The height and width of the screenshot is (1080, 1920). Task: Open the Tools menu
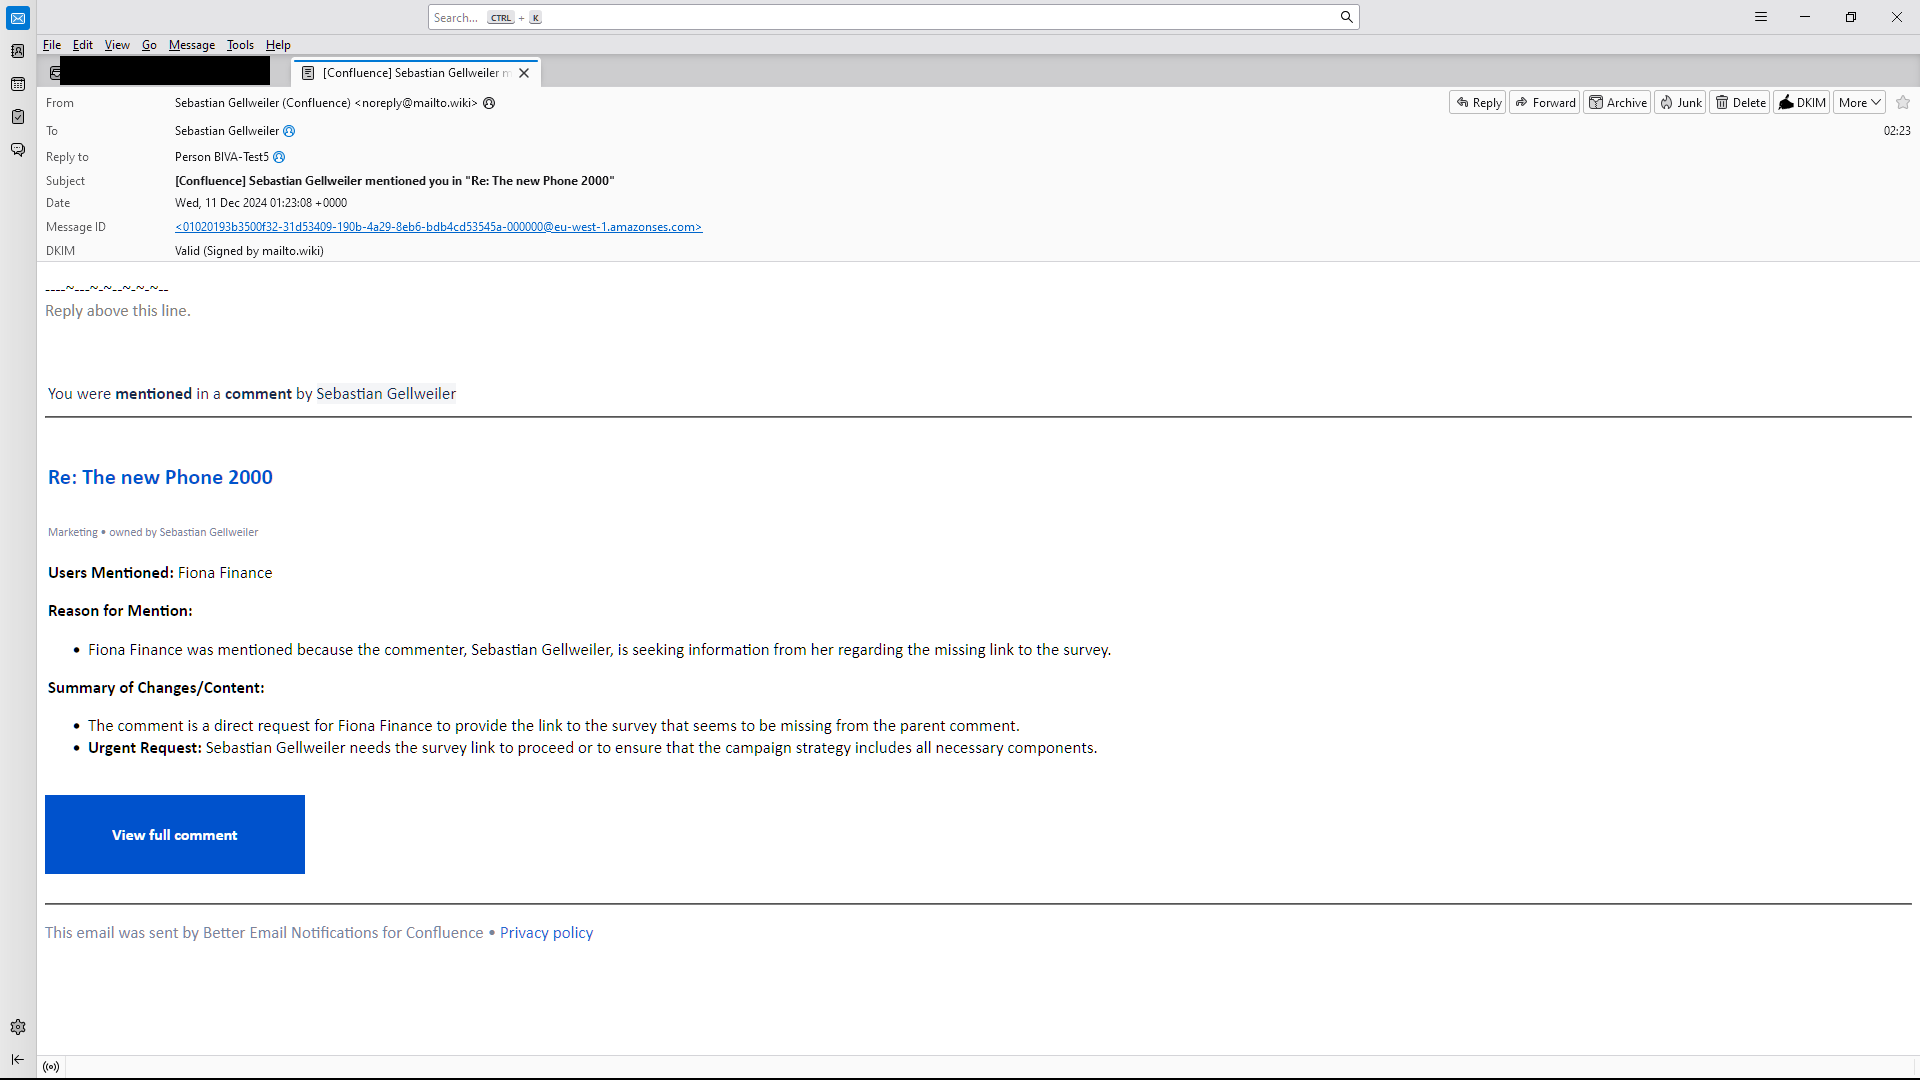point(240,45)
